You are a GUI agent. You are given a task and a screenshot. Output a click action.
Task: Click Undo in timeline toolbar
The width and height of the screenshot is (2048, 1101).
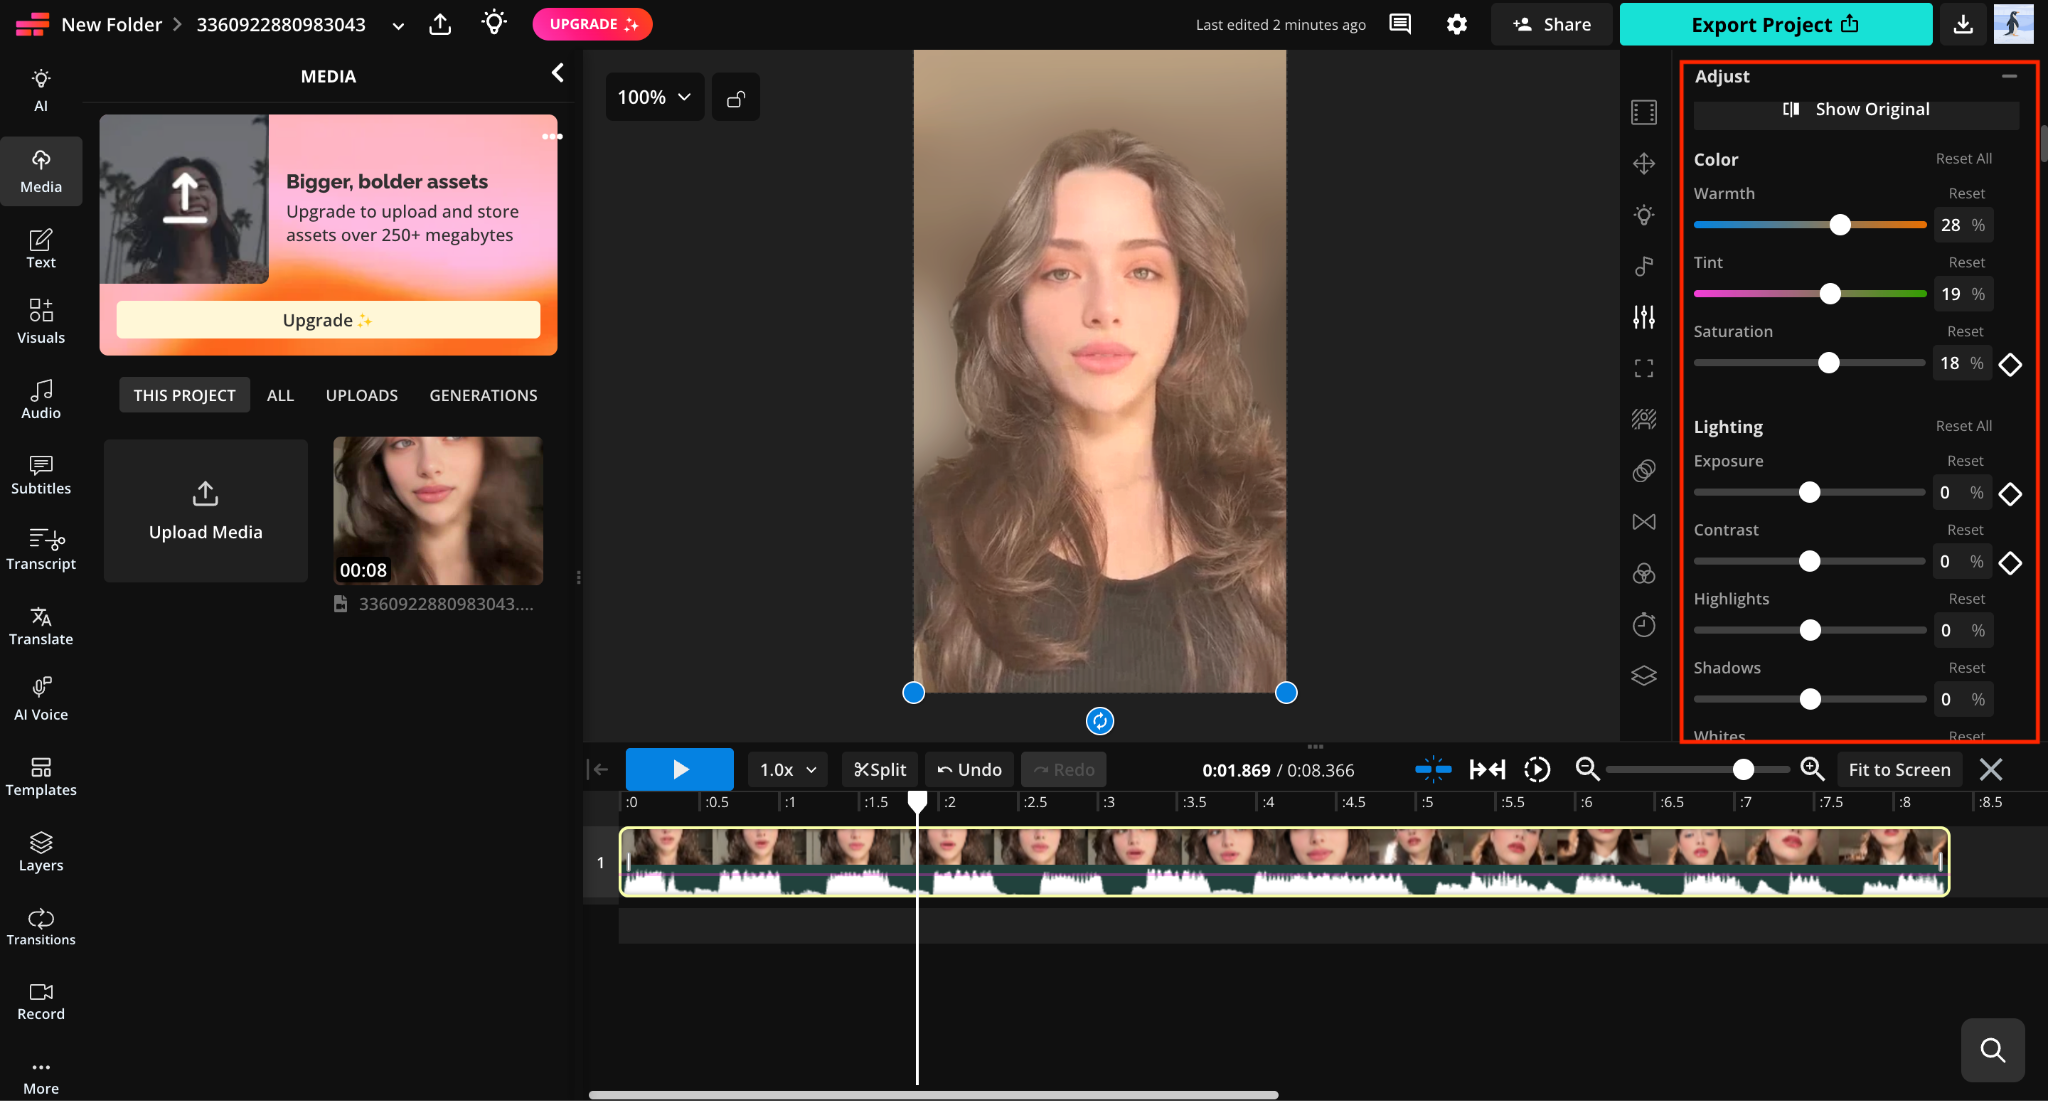coord(969,770)
